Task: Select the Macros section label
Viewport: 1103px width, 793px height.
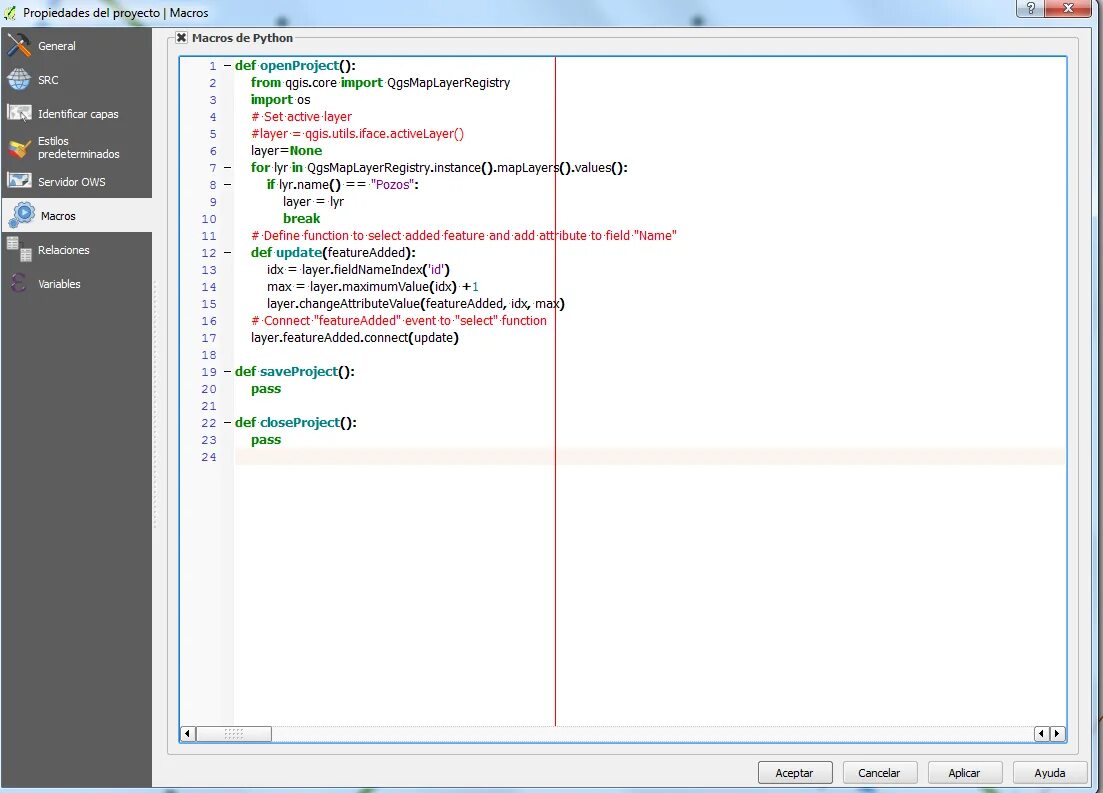Action: [x=58, y=216]
